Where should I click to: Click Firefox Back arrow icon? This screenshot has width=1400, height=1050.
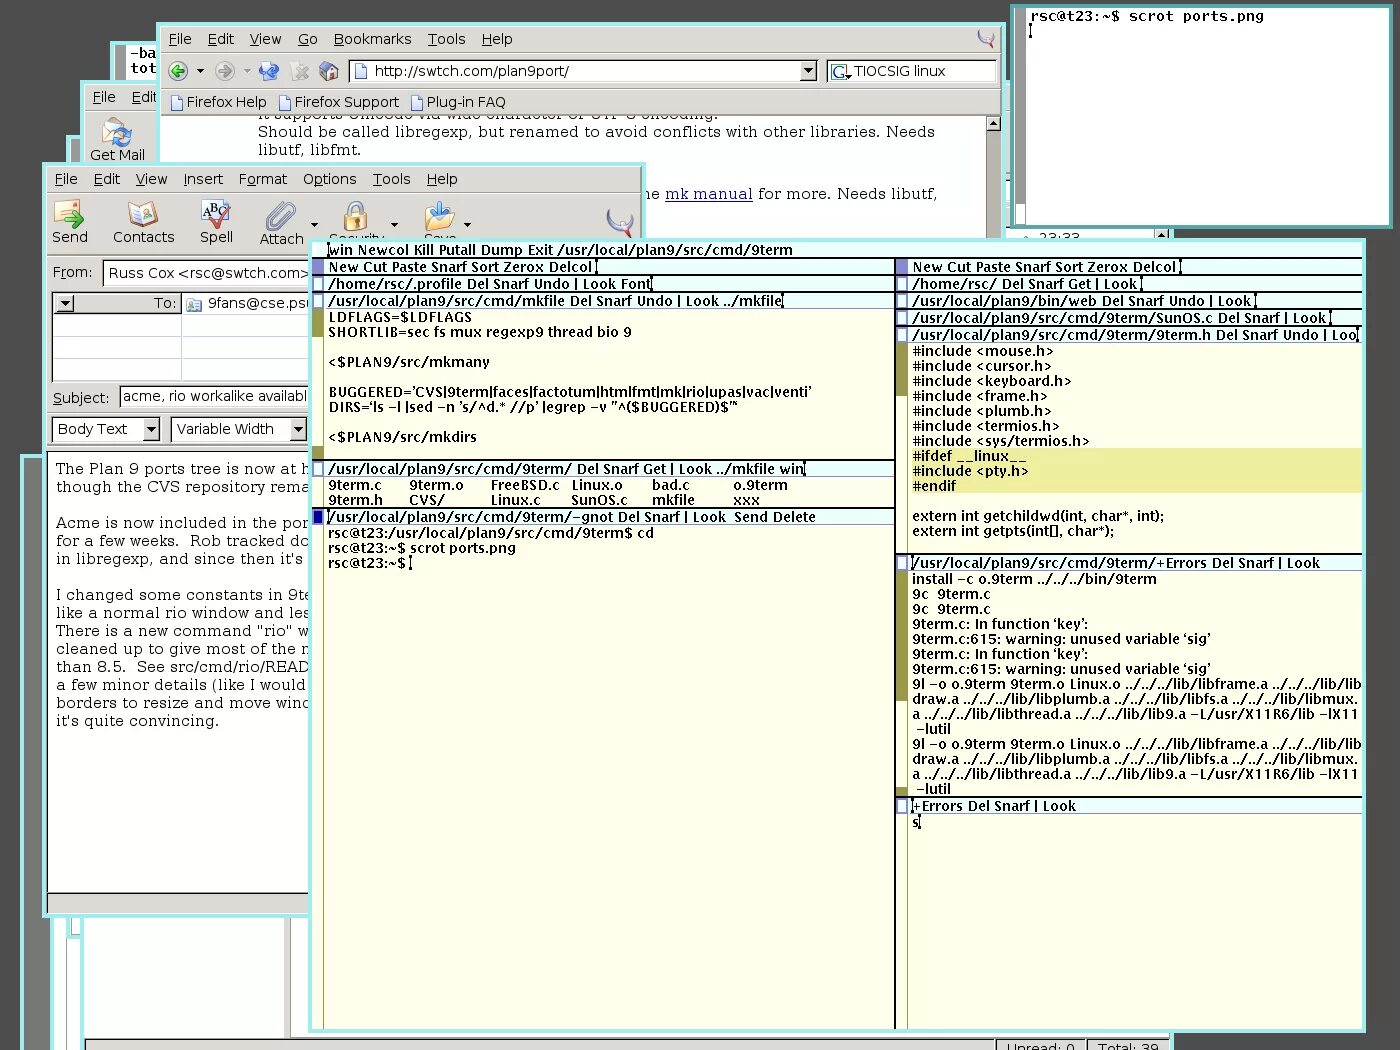point(178,71)
